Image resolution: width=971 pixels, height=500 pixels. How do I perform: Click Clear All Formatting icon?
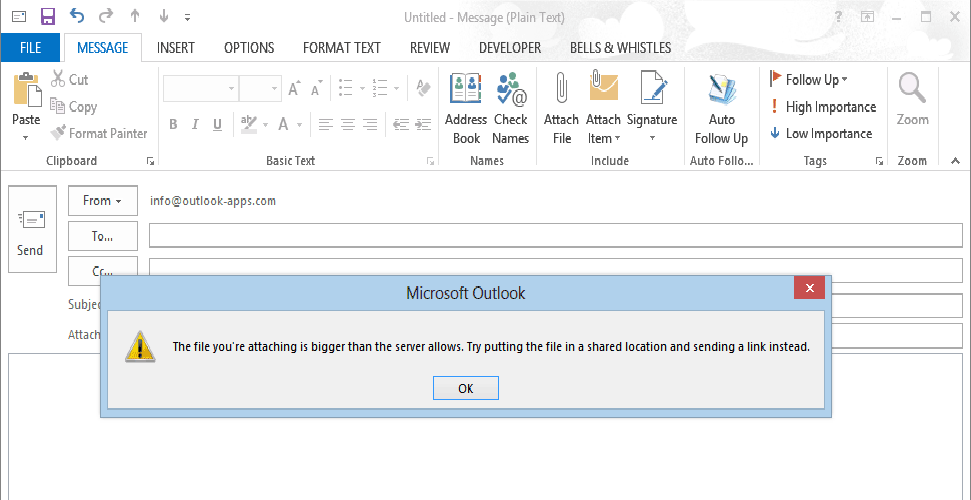click(x=424, y=88)
